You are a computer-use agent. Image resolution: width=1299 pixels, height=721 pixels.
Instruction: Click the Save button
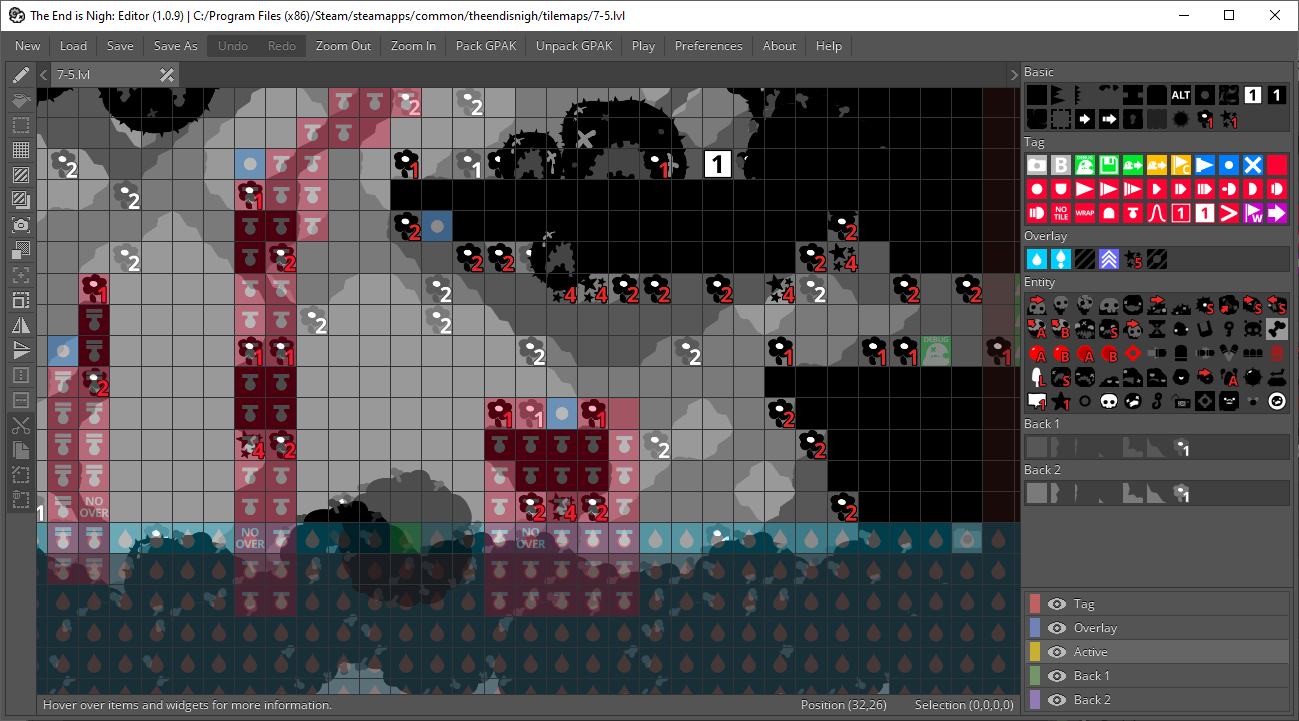[120, 46]
